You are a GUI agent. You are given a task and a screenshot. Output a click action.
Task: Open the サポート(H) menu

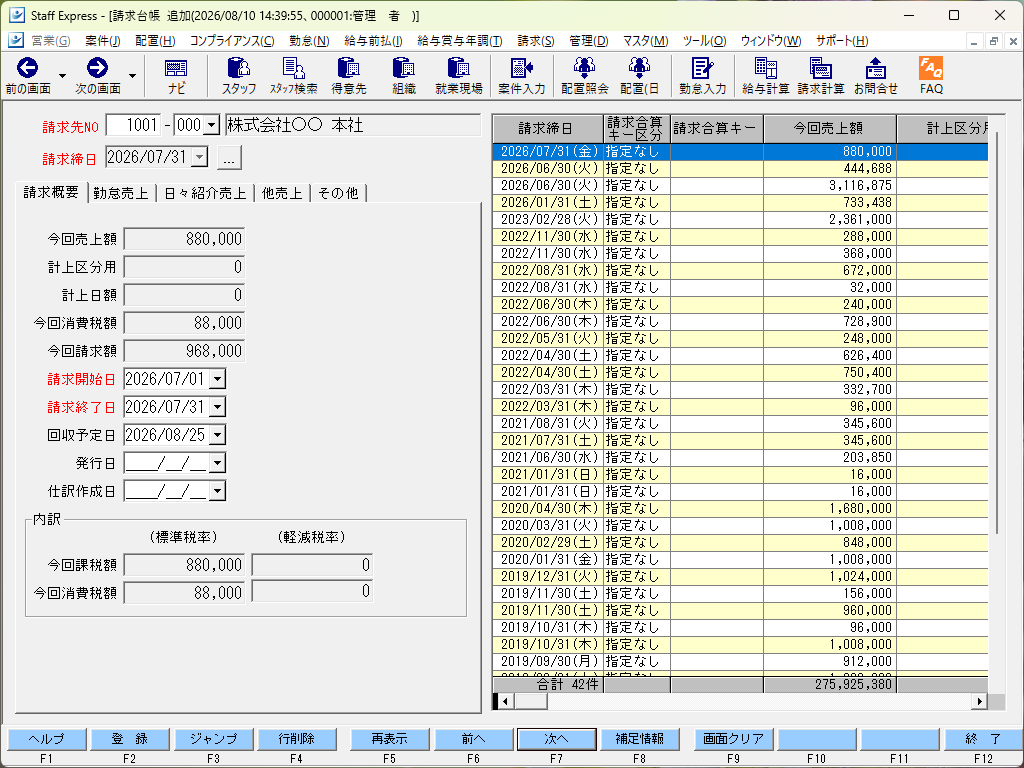click(x=842, y=40)
